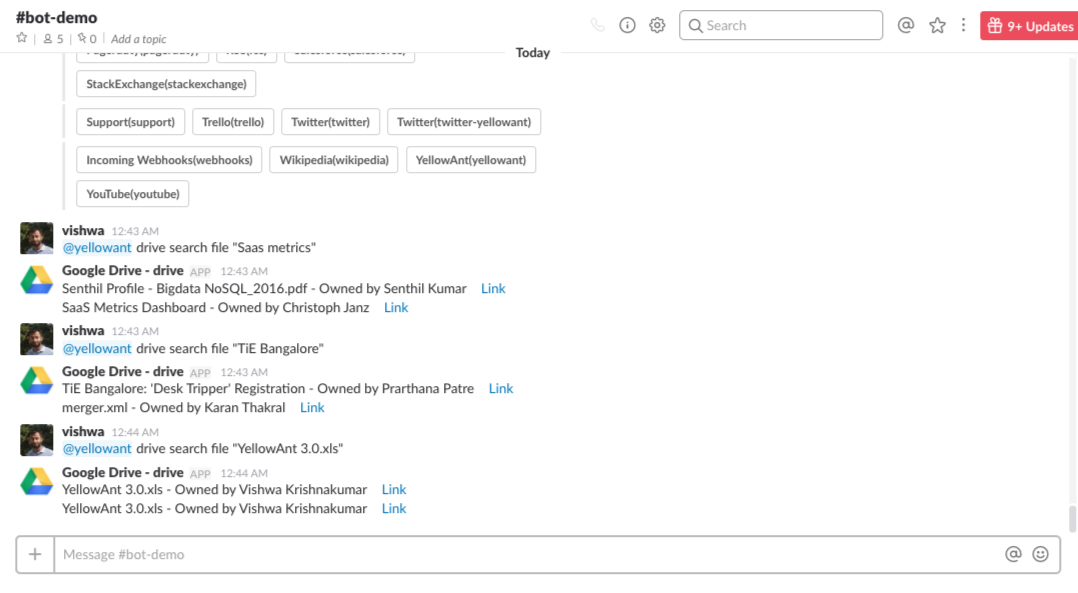Select the Trello(trello) button
Image resolution: width=1078 pixels, height=593 pixels.
point(233,122)
